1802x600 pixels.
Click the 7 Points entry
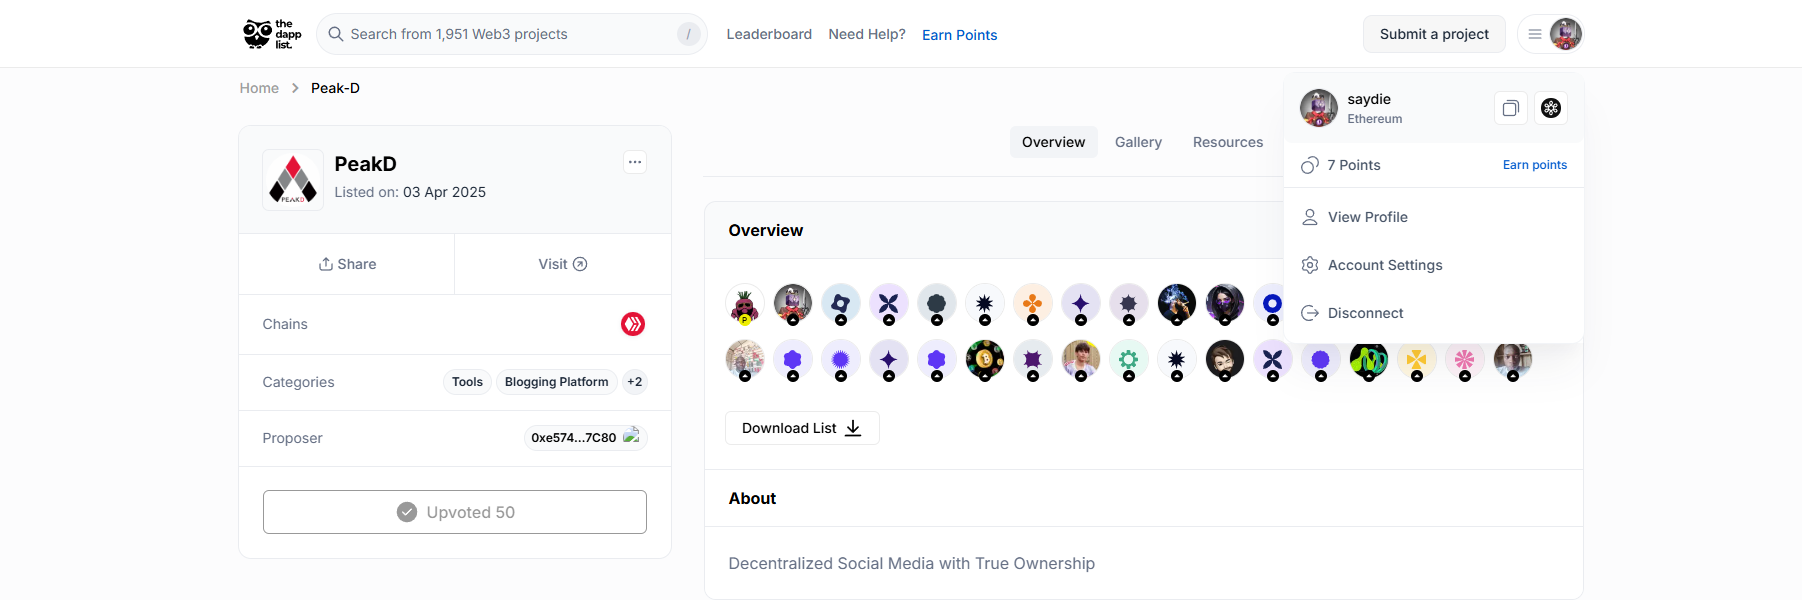pyautogui.click(x=1340, y=165)
